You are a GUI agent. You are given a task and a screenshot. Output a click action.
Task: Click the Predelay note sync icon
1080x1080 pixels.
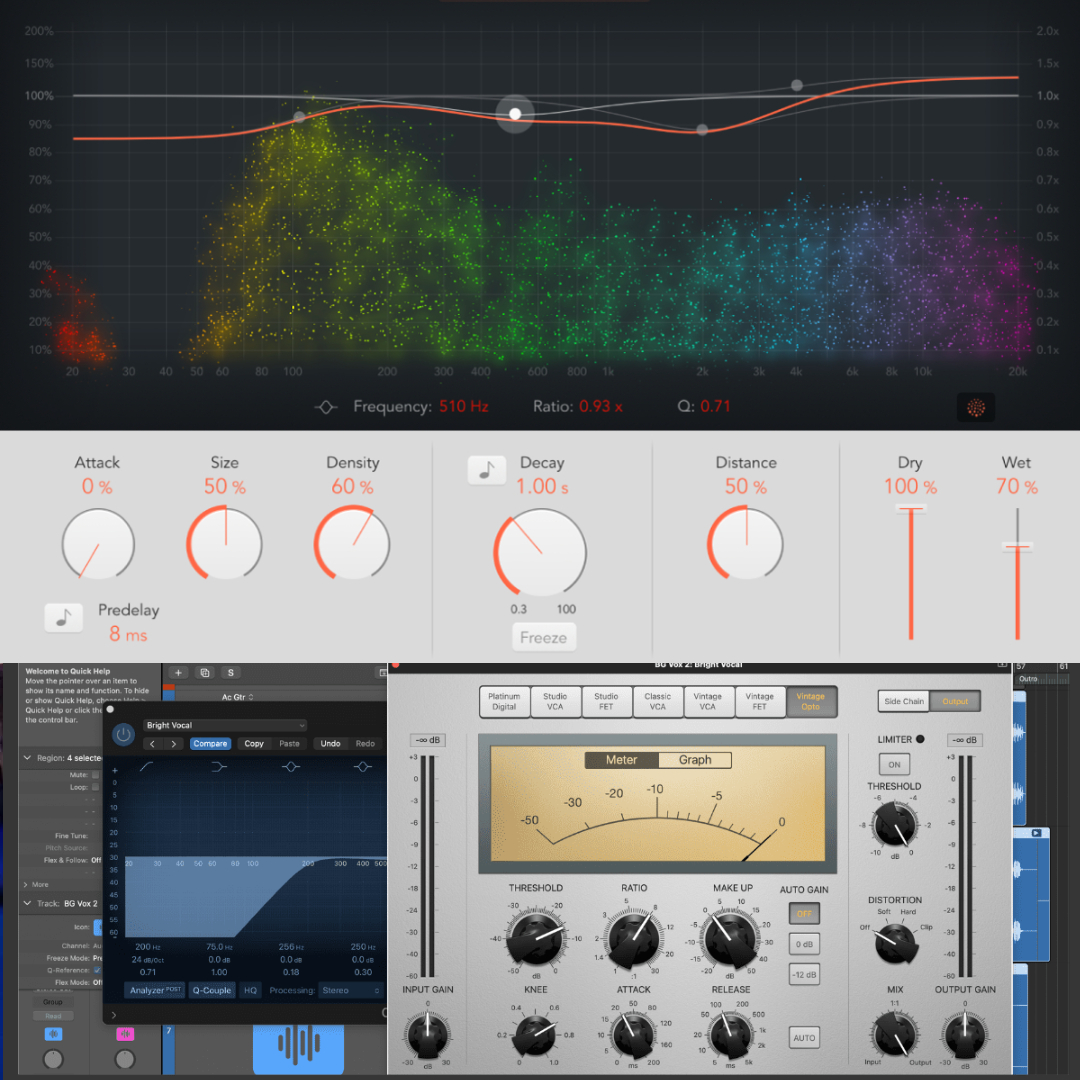click(x=63, y=618)
